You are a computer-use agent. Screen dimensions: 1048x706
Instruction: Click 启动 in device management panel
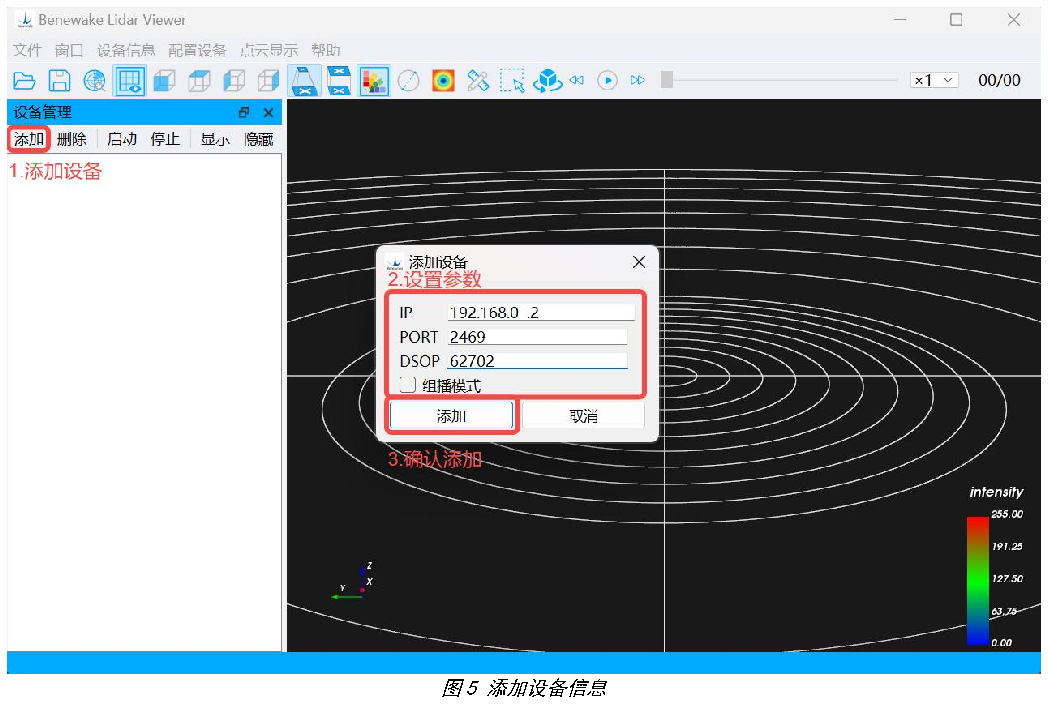pyautogui.click(x=122, y=139)
